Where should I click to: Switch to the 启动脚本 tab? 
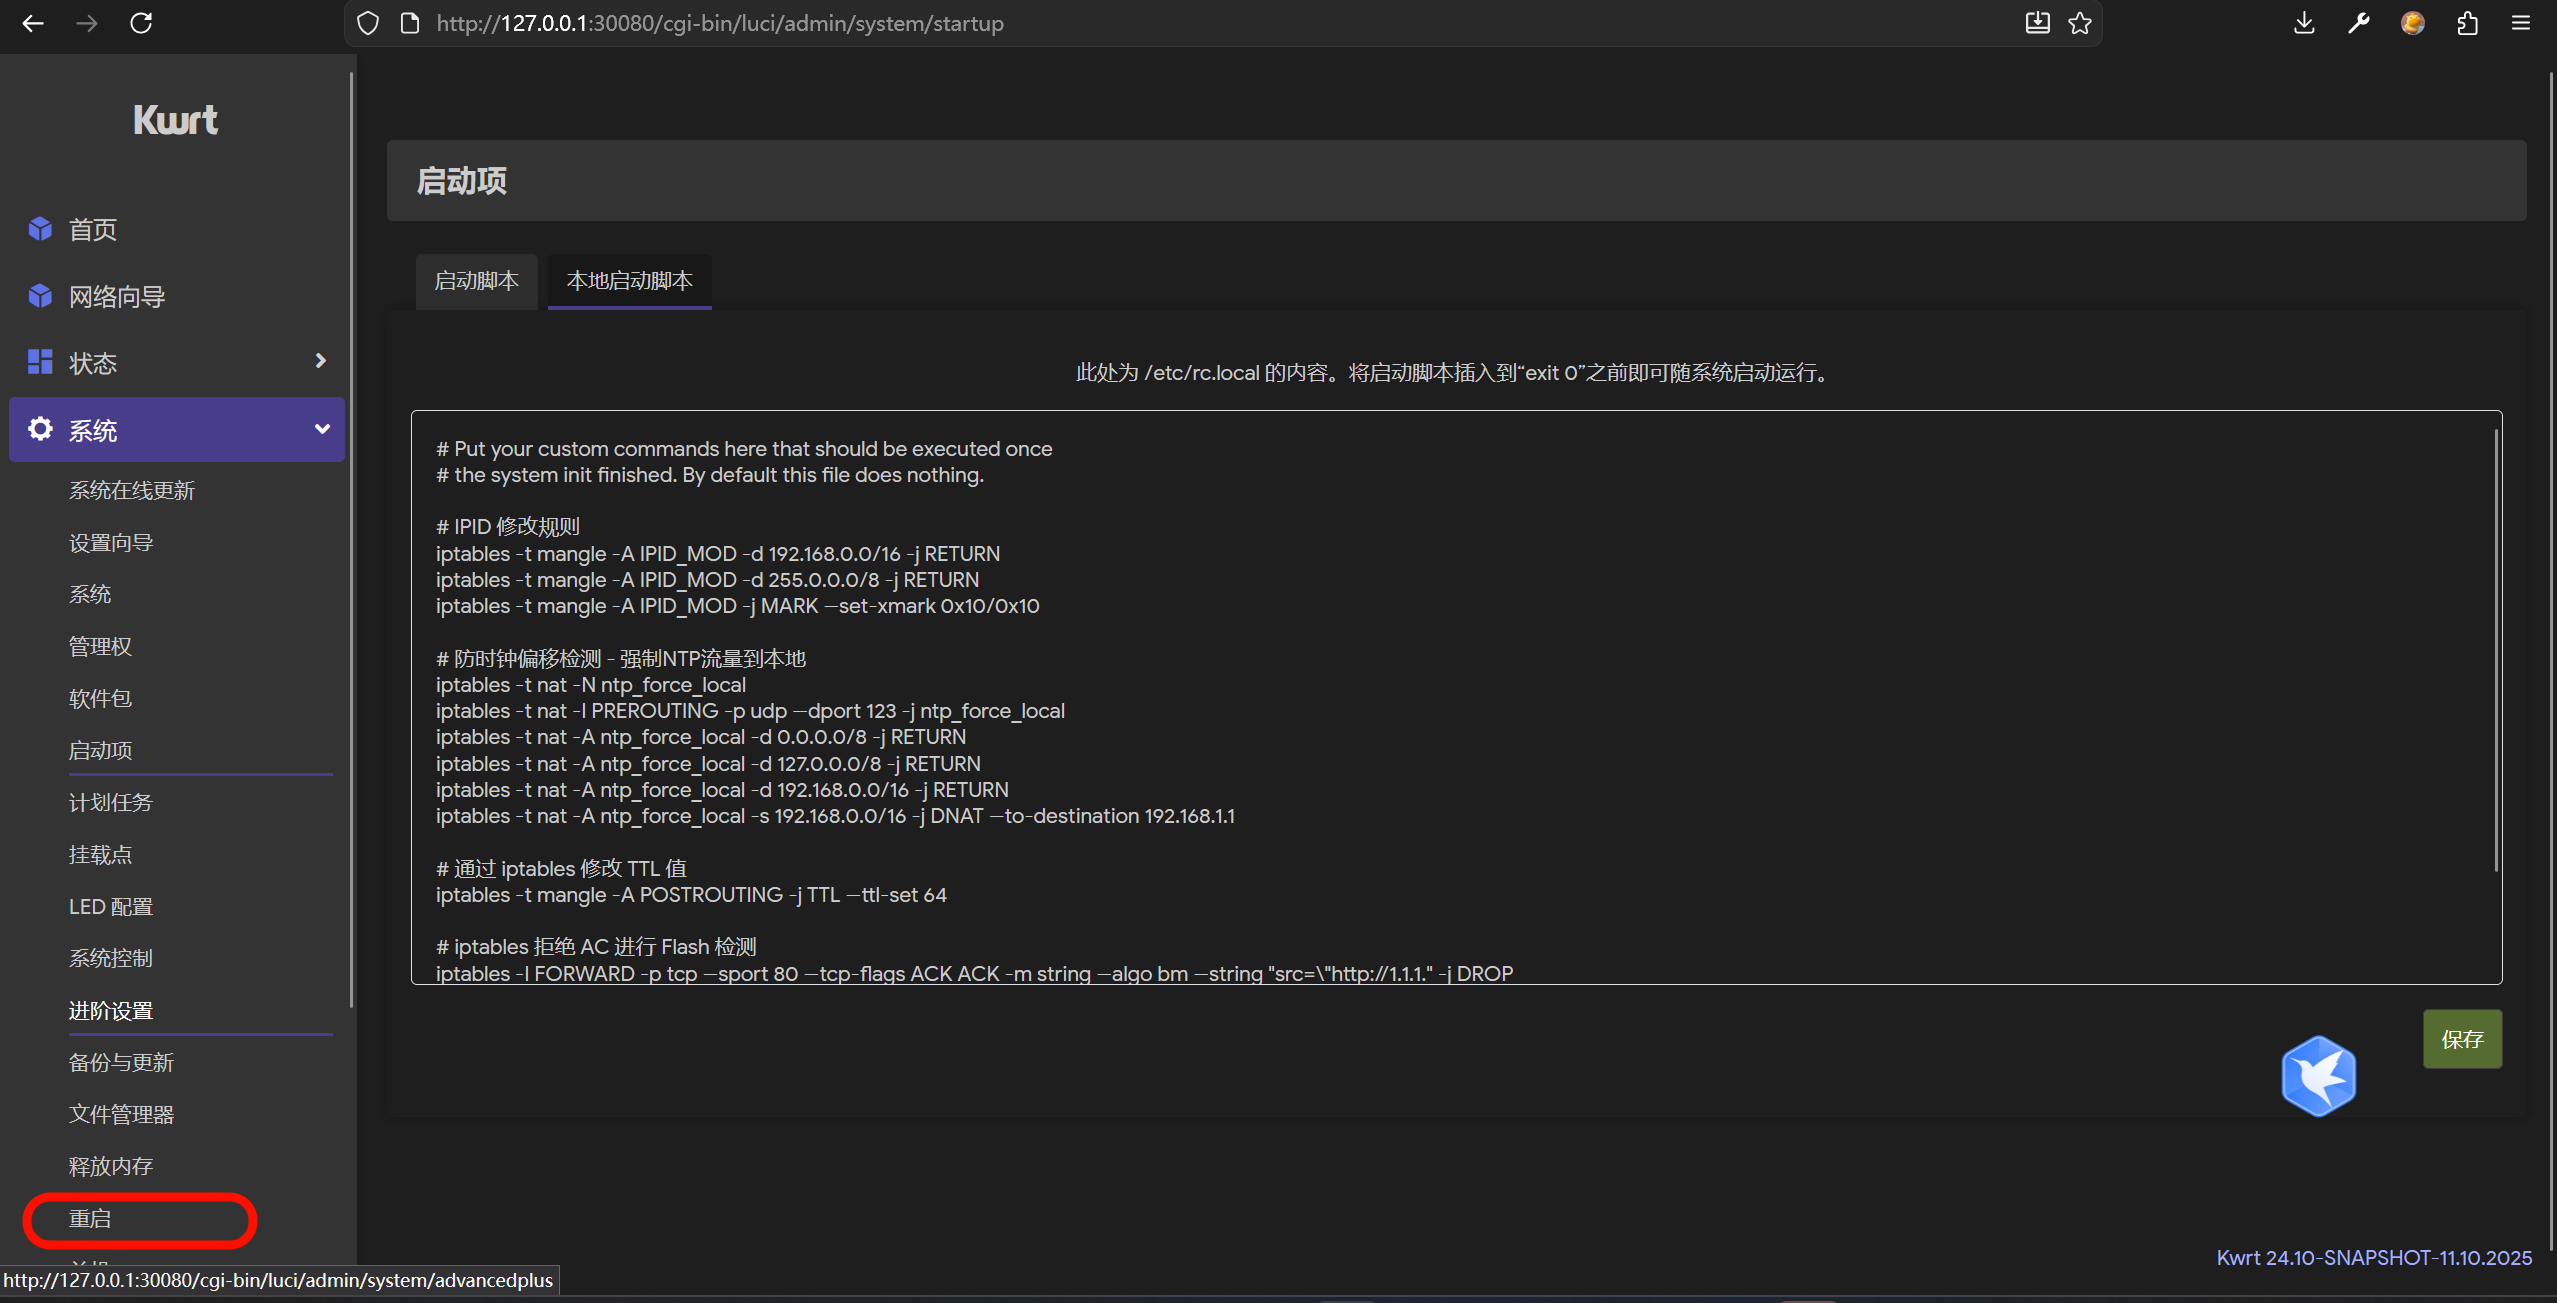click(476, 281)
